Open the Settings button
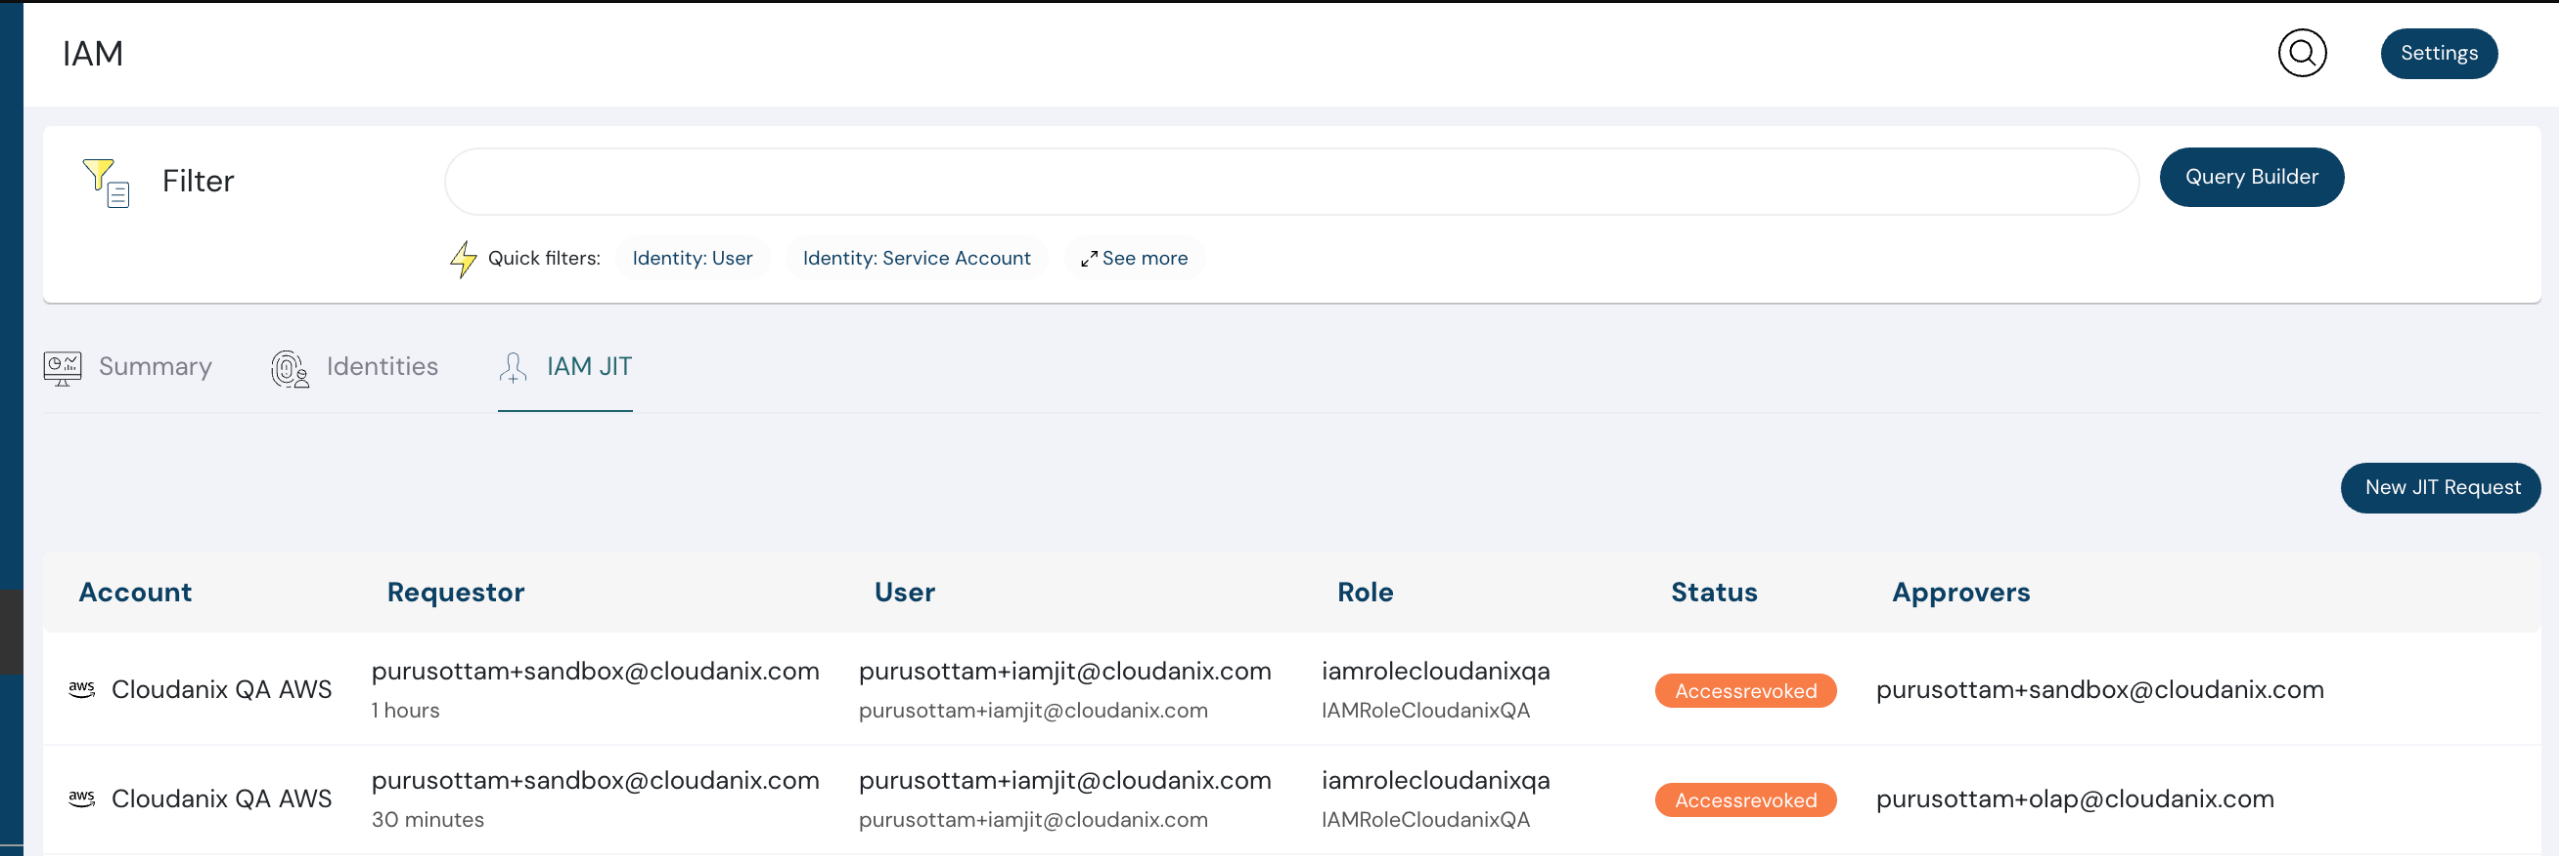 click(2438, 53)
